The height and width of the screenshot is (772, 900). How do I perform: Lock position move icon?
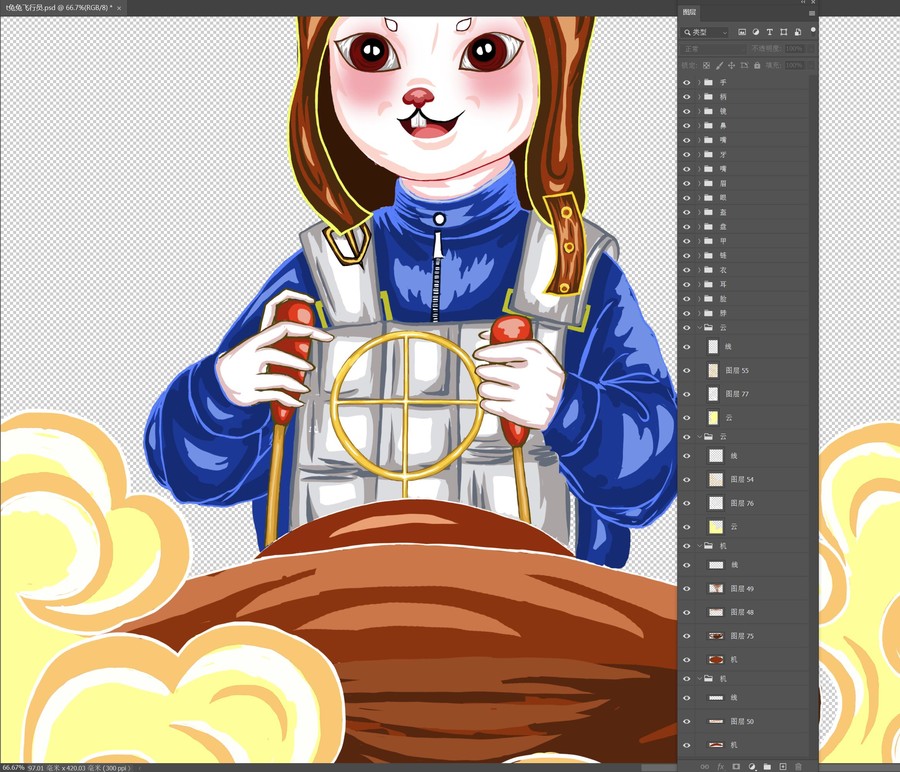click(732, 65)
